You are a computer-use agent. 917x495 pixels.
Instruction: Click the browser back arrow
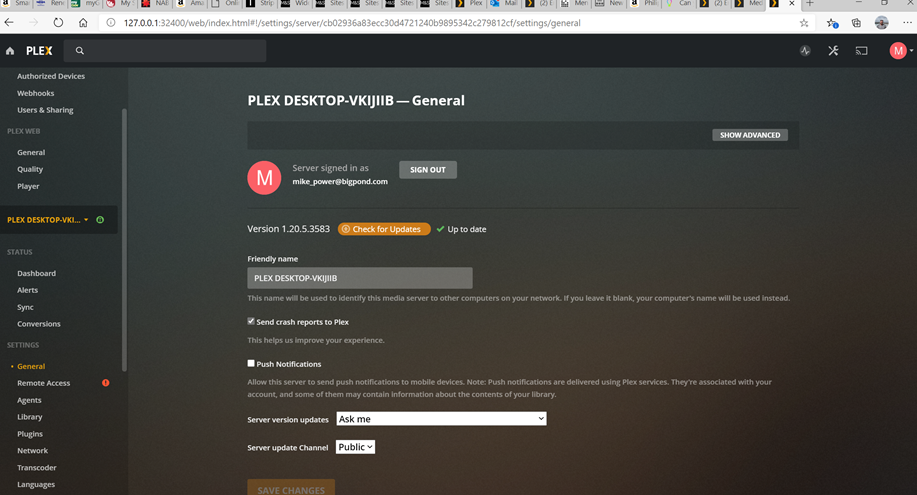pos(9,23)
